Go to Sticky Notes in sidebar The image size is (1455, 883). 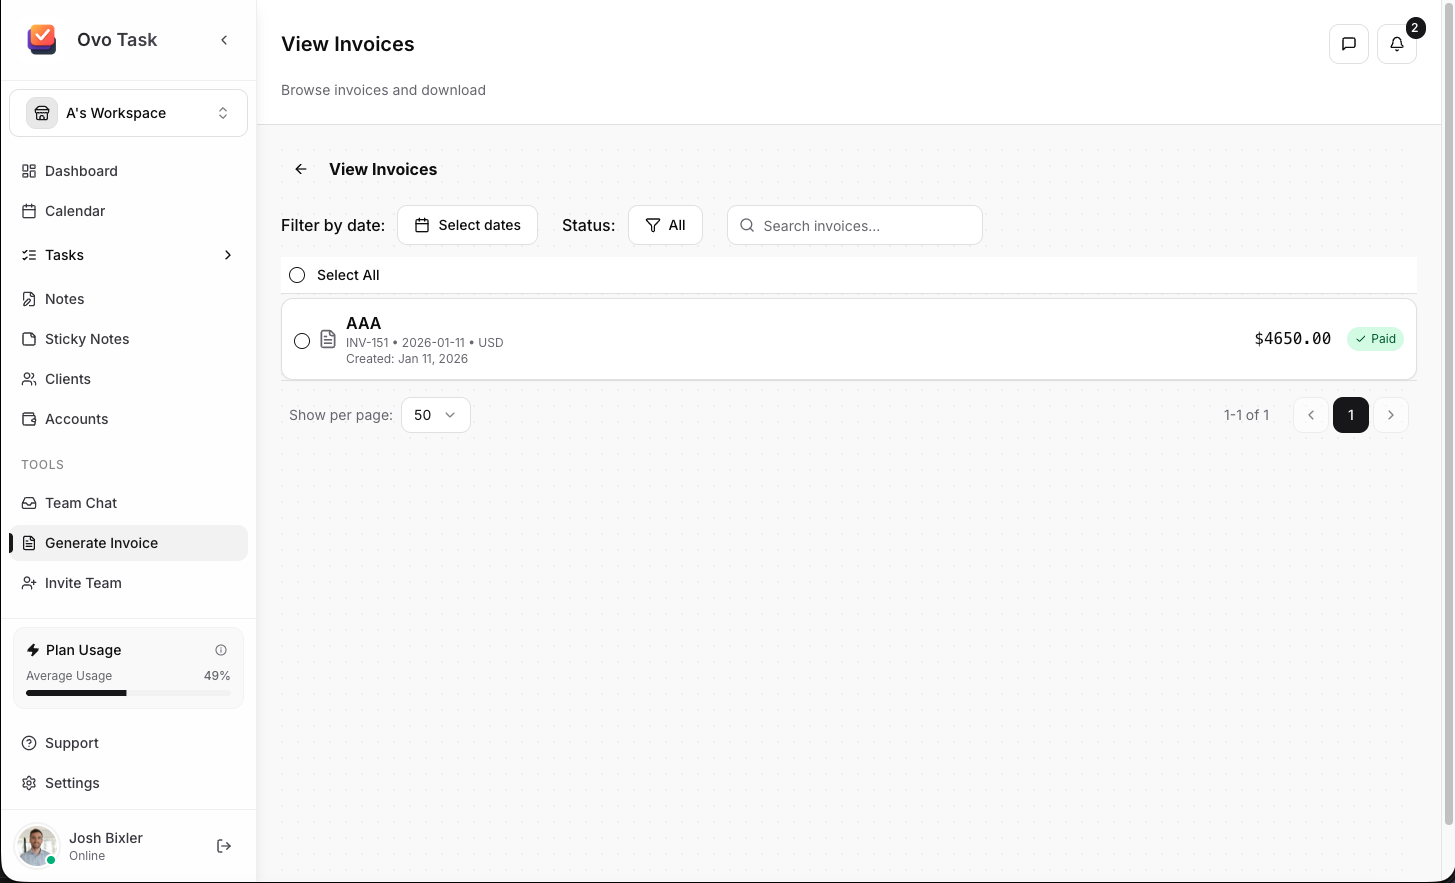(x=87, y=339)
